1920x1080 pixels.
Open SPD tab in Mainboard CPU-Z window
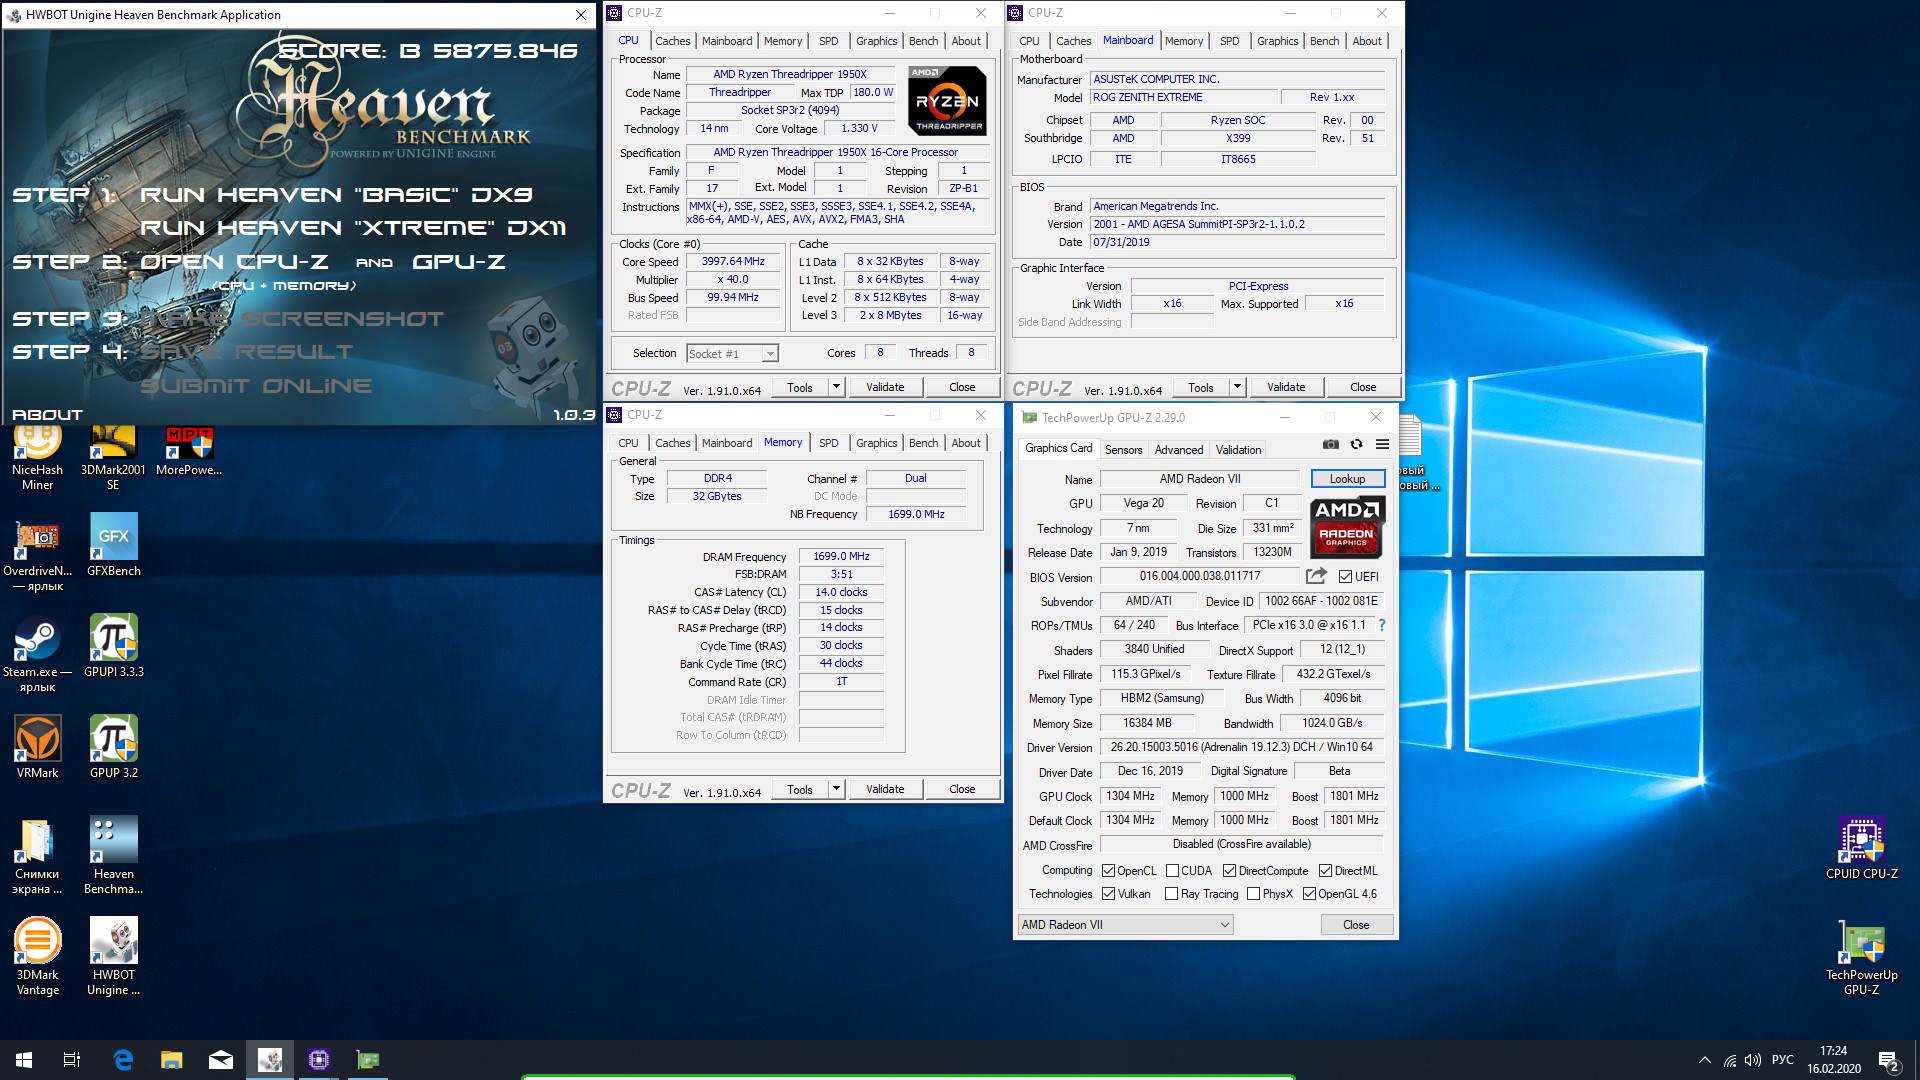(x=1229, y=41)
